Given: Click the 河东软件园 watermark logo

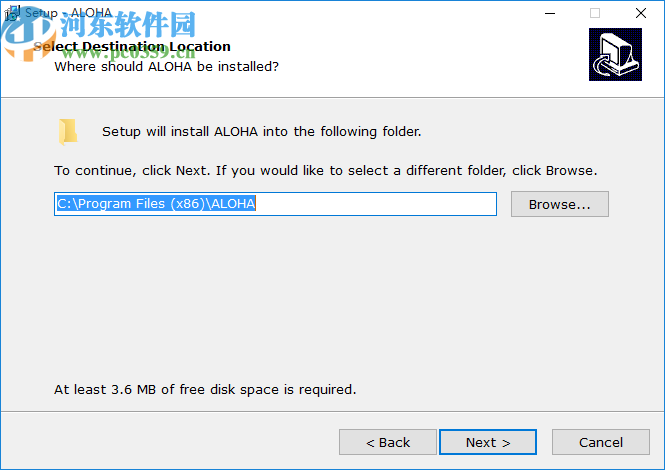Looking at the screenshot, I should pyautogui.click(x=125, y=24).
